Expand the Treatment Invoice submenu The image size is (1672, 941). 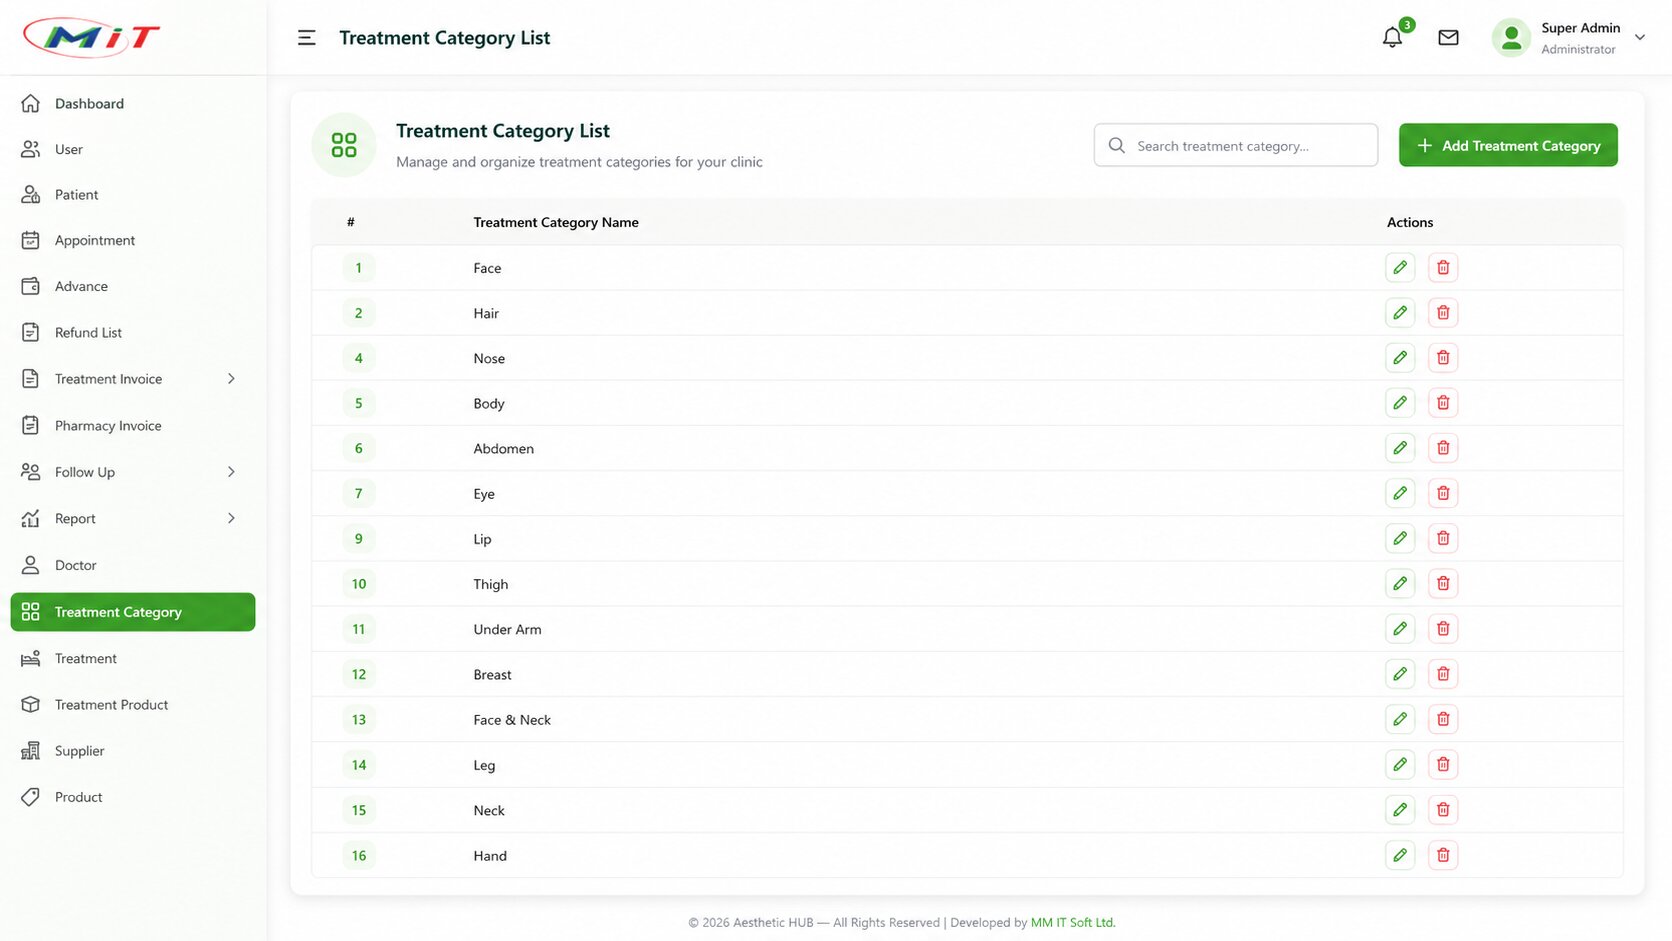pyautogui.click(x=231, y=379)
